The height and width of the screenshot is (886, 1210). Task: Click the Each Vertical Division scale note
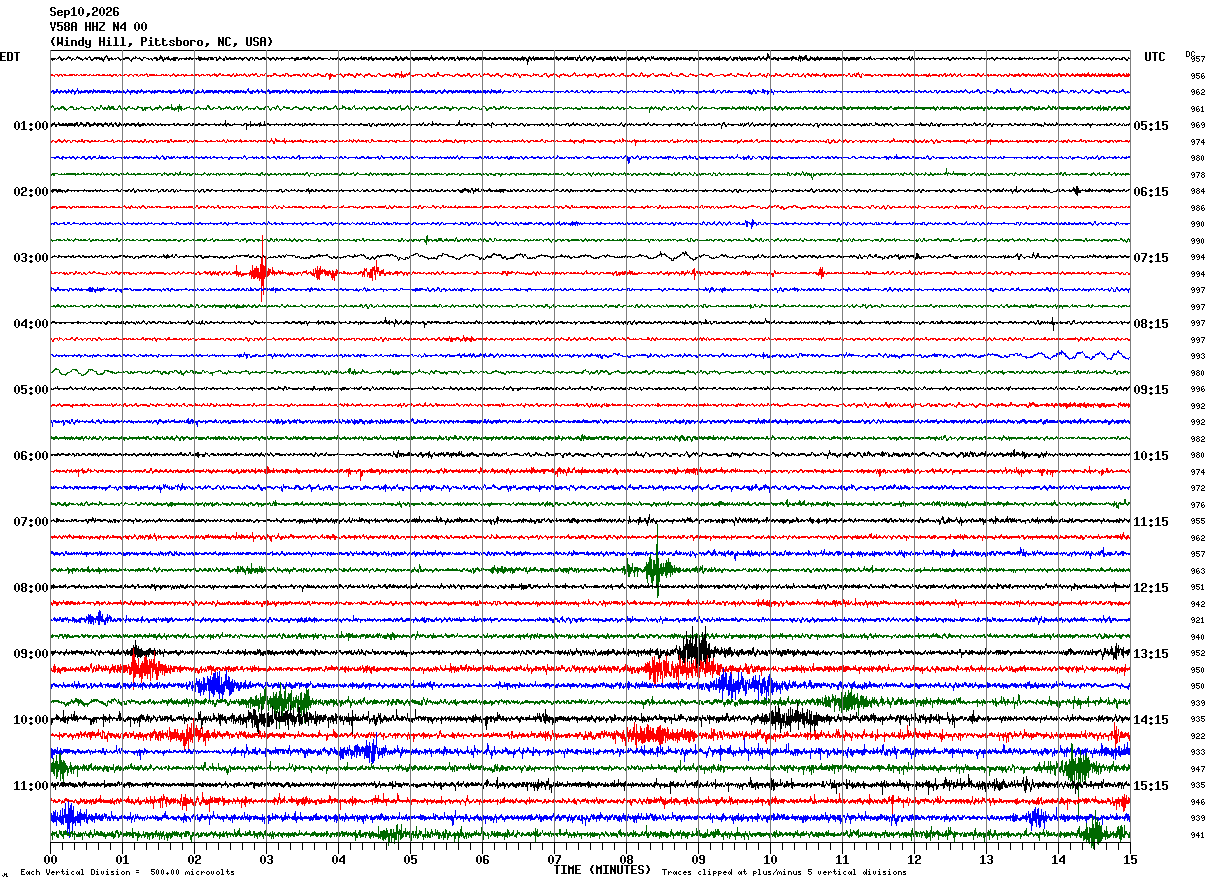128,873
